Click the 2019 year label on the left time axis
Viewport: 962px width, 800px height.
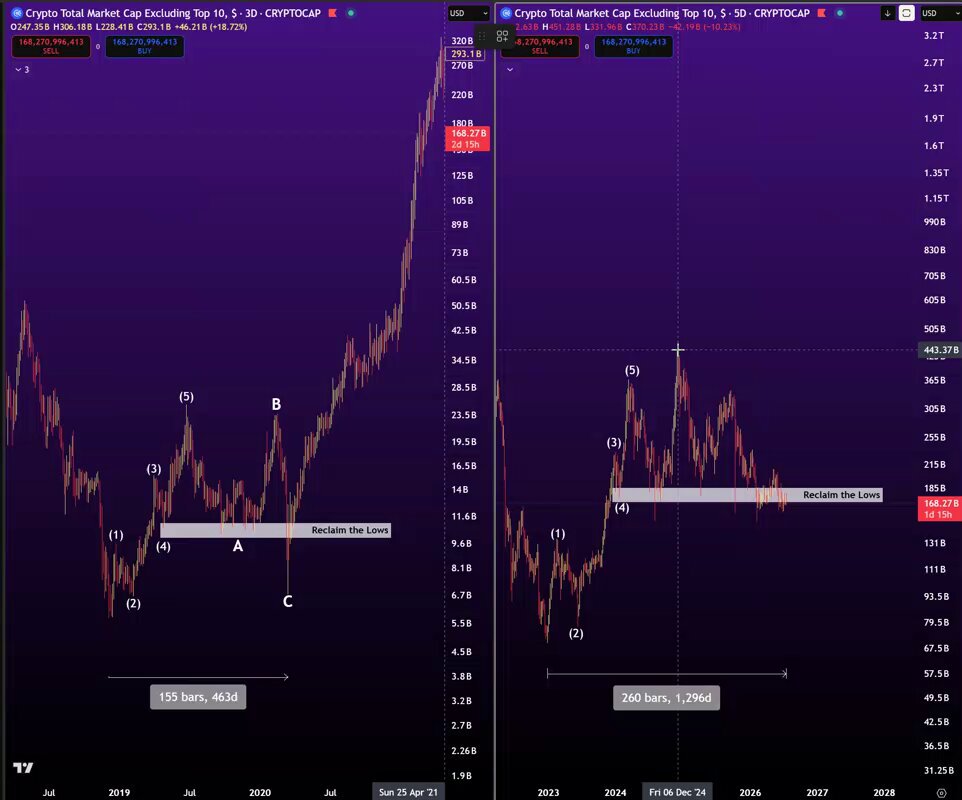pyautogui.click(x=119, y=793)
